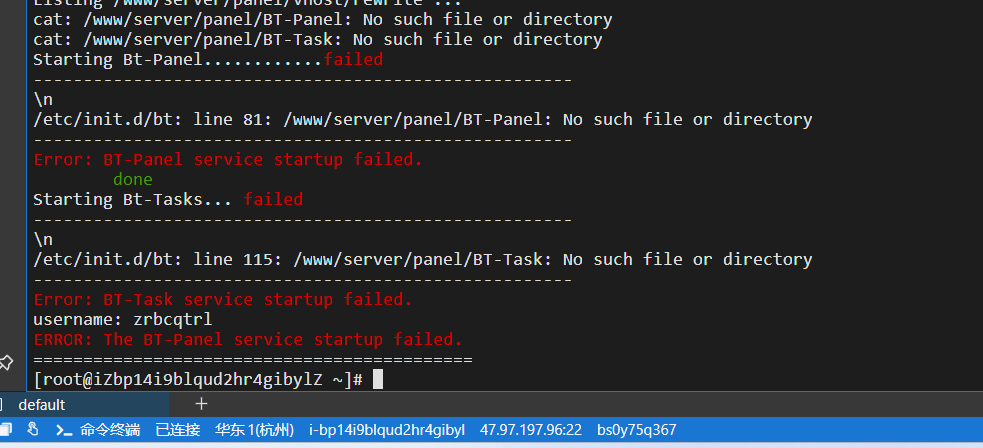Viewport: 983px width, 448px height.
Task: Click the line 115 BT-Task error message
Action: tap(423, 259)
